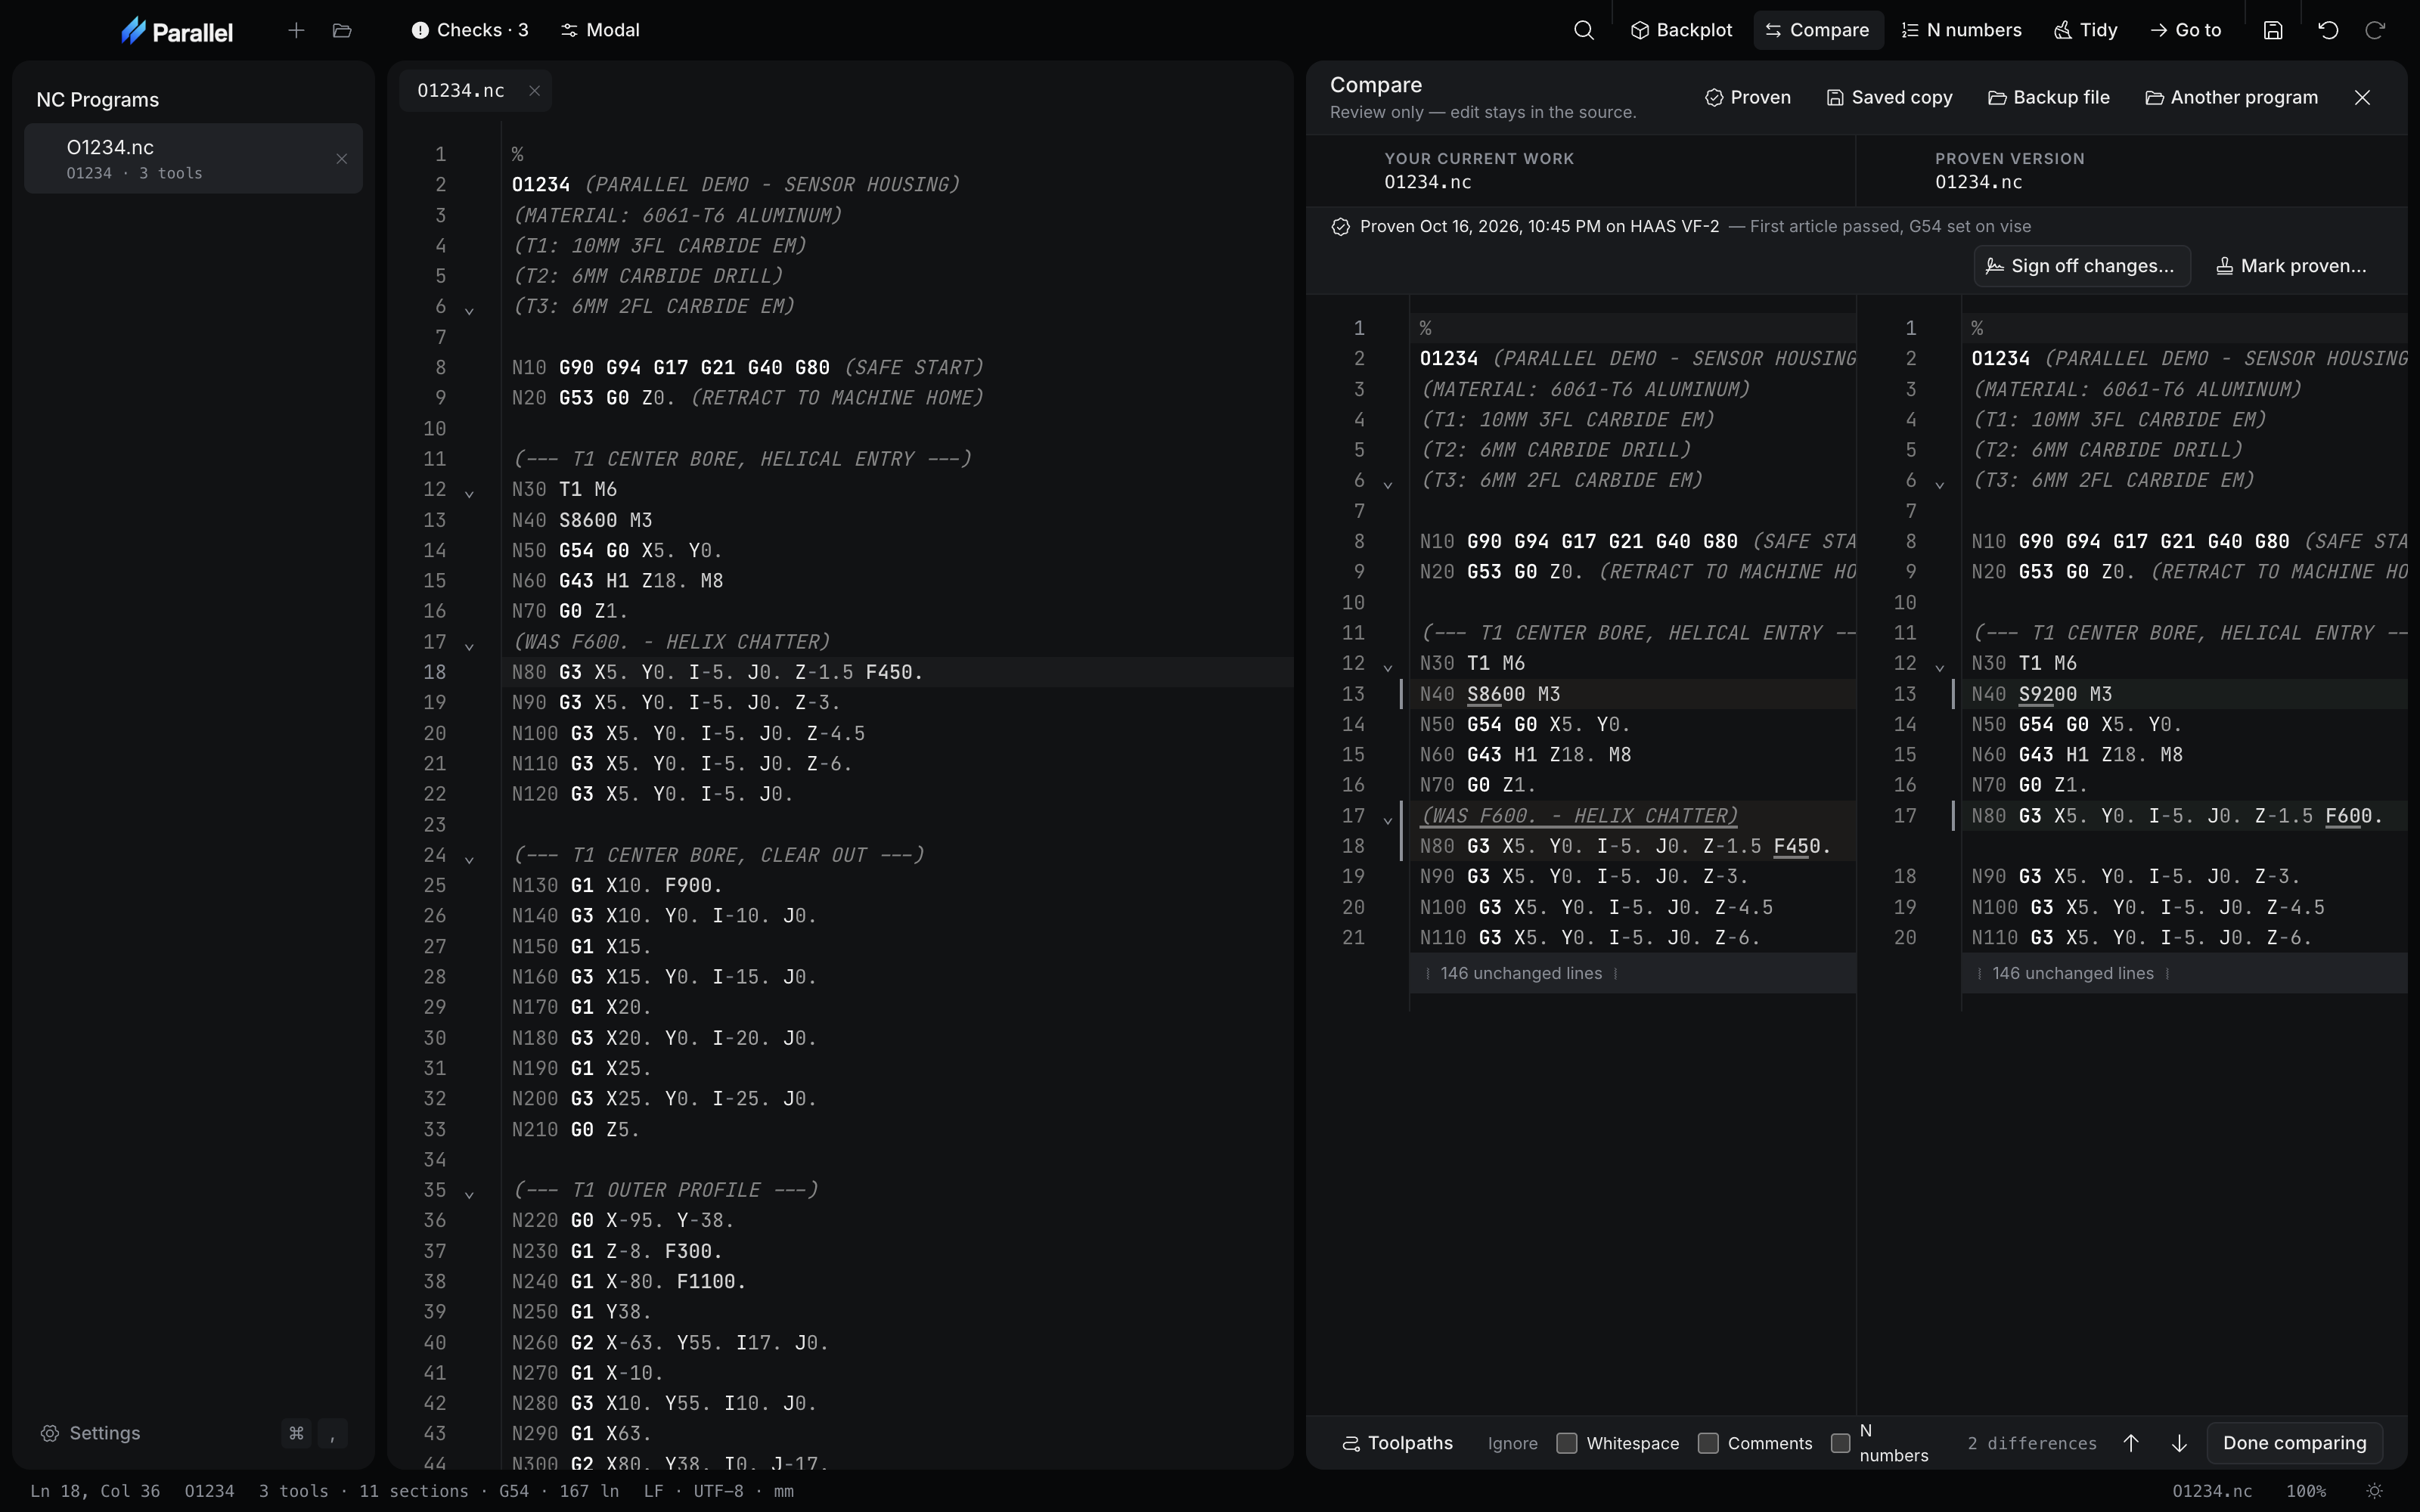Remove O1234.nc from NC Programs list
The image size is (2420, 1512).
342,159
